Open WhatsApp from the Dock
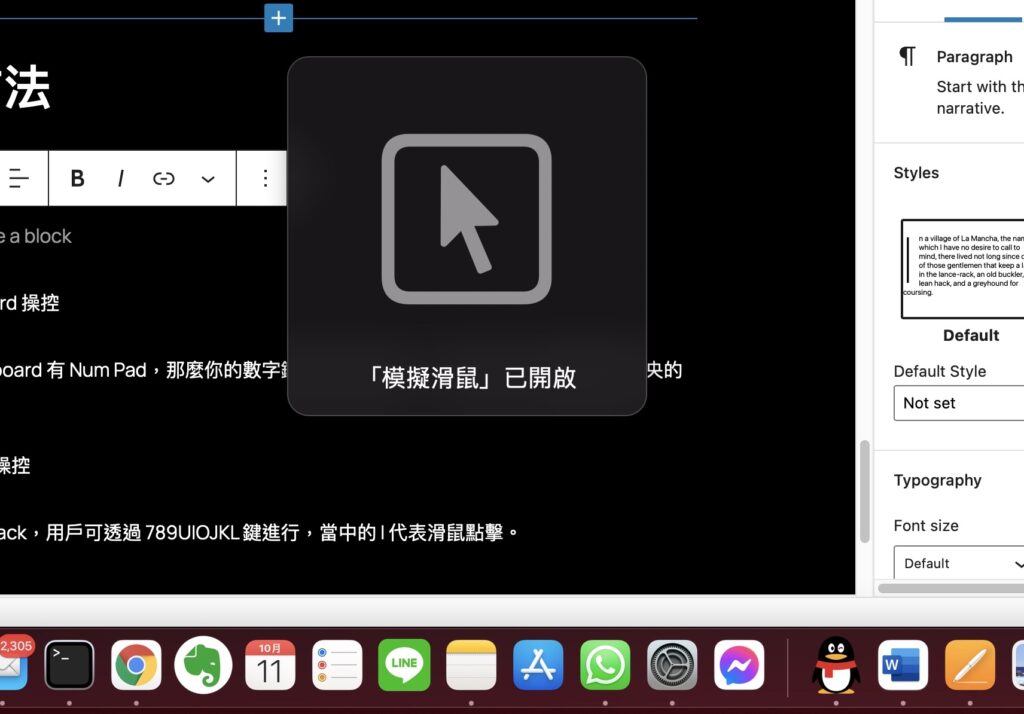This screenshot has height=714, width=1024. click(604, 663)
